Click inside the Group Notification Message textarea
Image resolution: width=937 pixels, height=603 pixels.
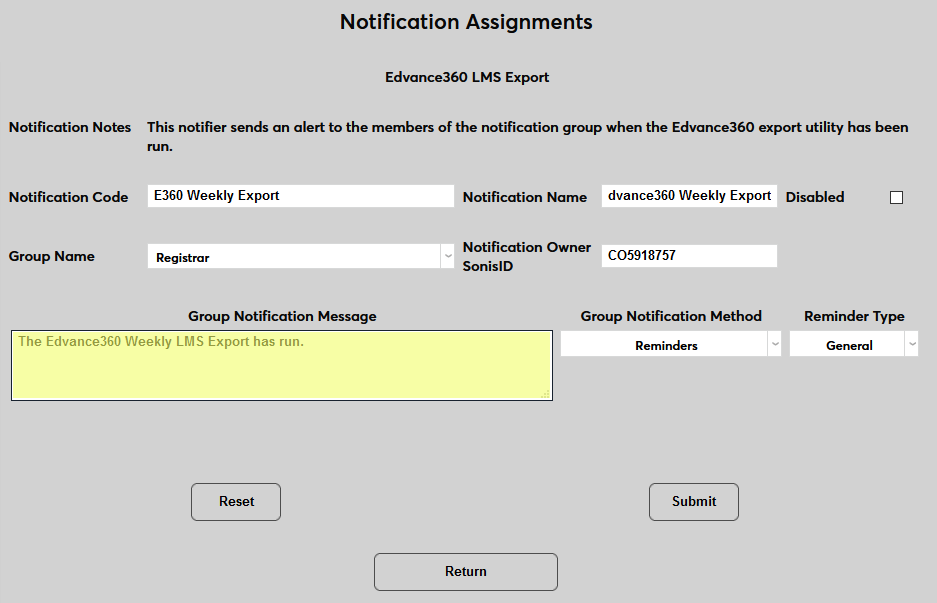coord(281,365)
